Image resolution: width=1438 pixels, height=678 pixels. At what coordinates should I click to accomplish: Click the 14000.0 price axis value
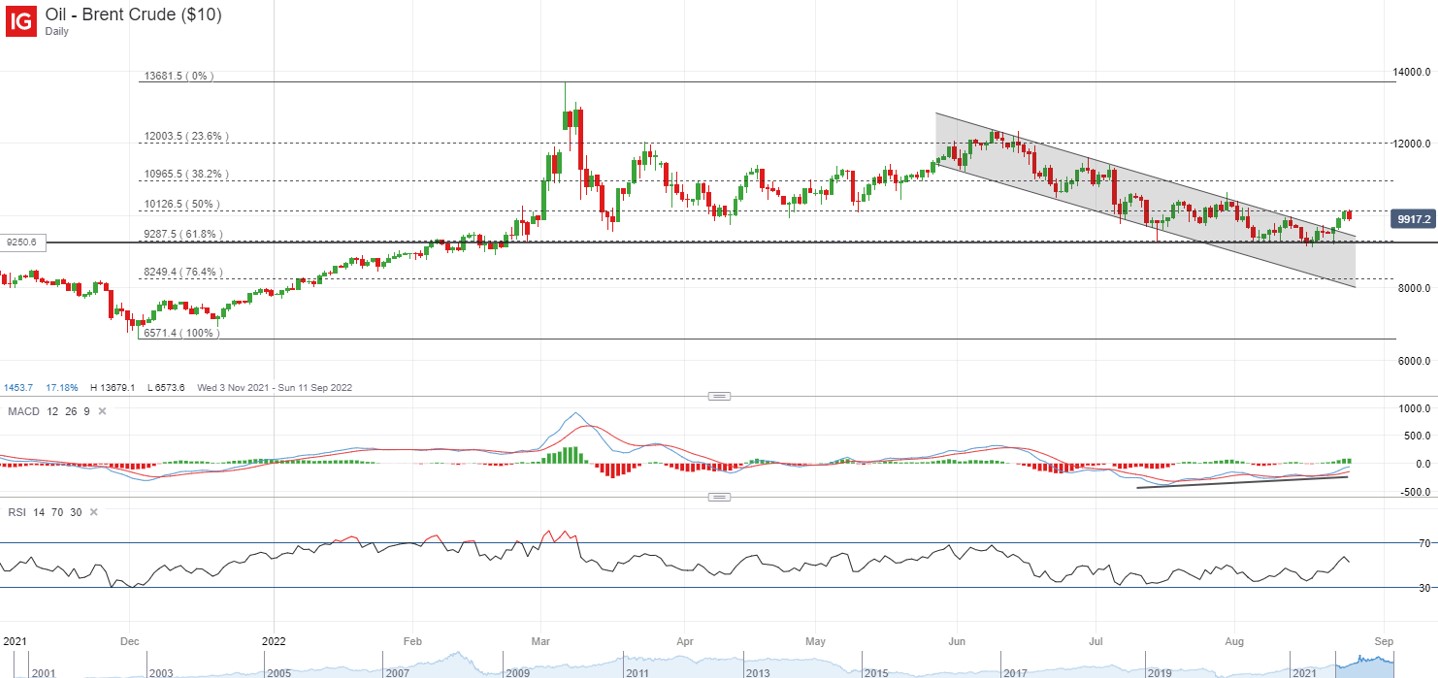pos(1413,72)
